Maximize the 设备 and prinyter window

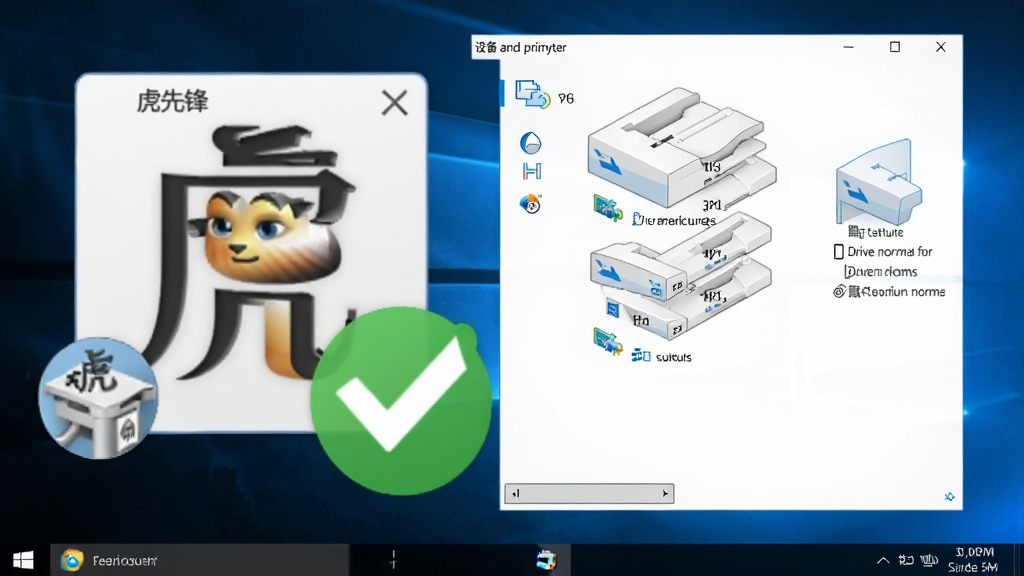[895, 47]
